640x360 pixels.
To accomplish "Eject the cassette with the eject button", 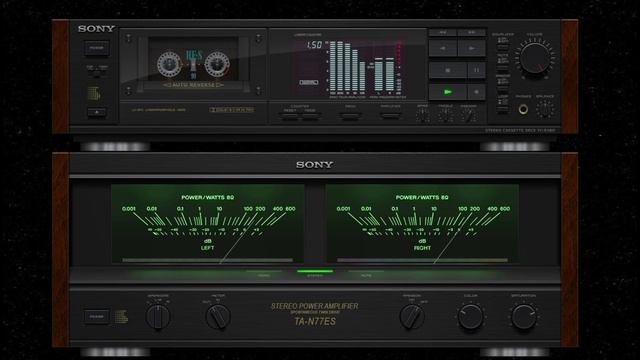I will [97, 112].
